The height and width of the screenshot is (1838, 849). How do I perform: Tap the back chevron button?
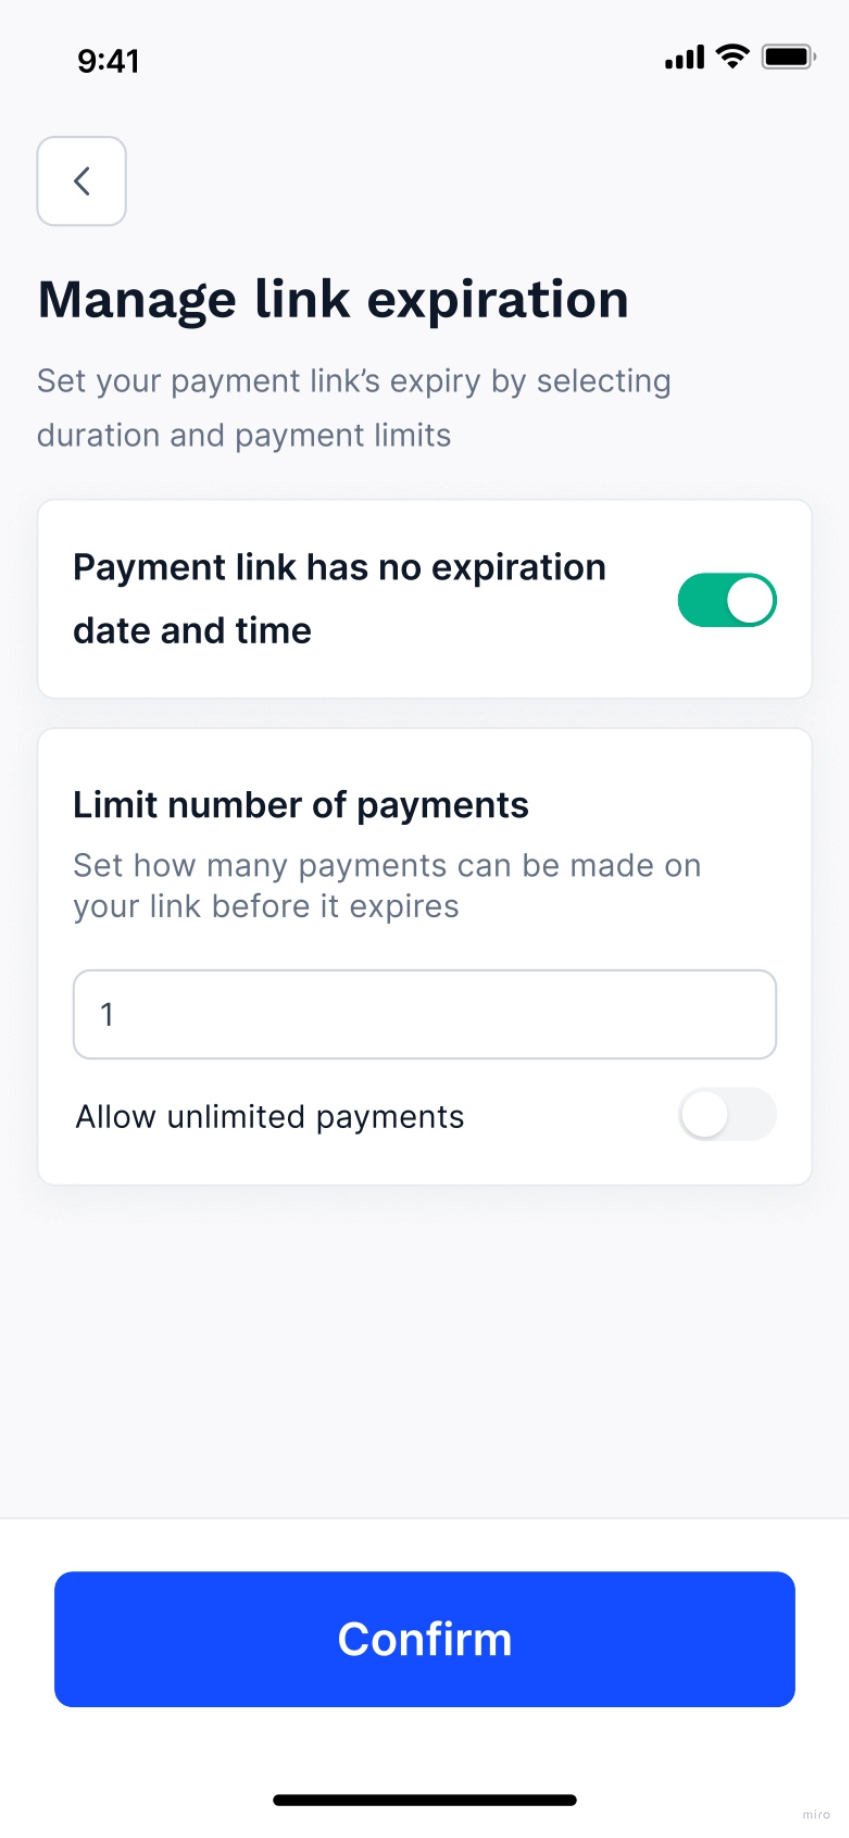pos(82,181)
